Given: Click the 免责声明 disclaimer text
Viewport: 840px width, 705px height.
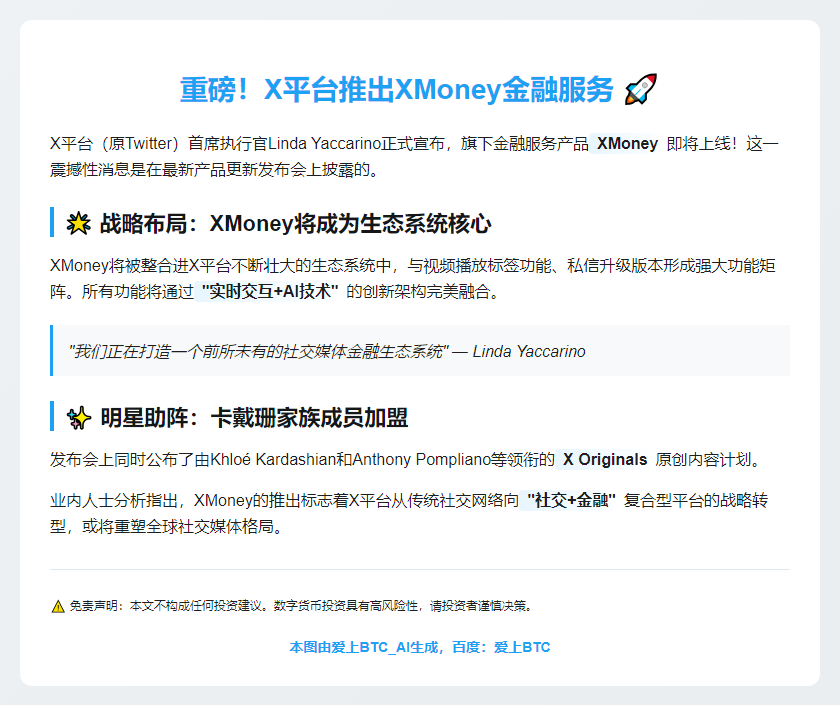Looking at the screenshot, I should (301, 606).
